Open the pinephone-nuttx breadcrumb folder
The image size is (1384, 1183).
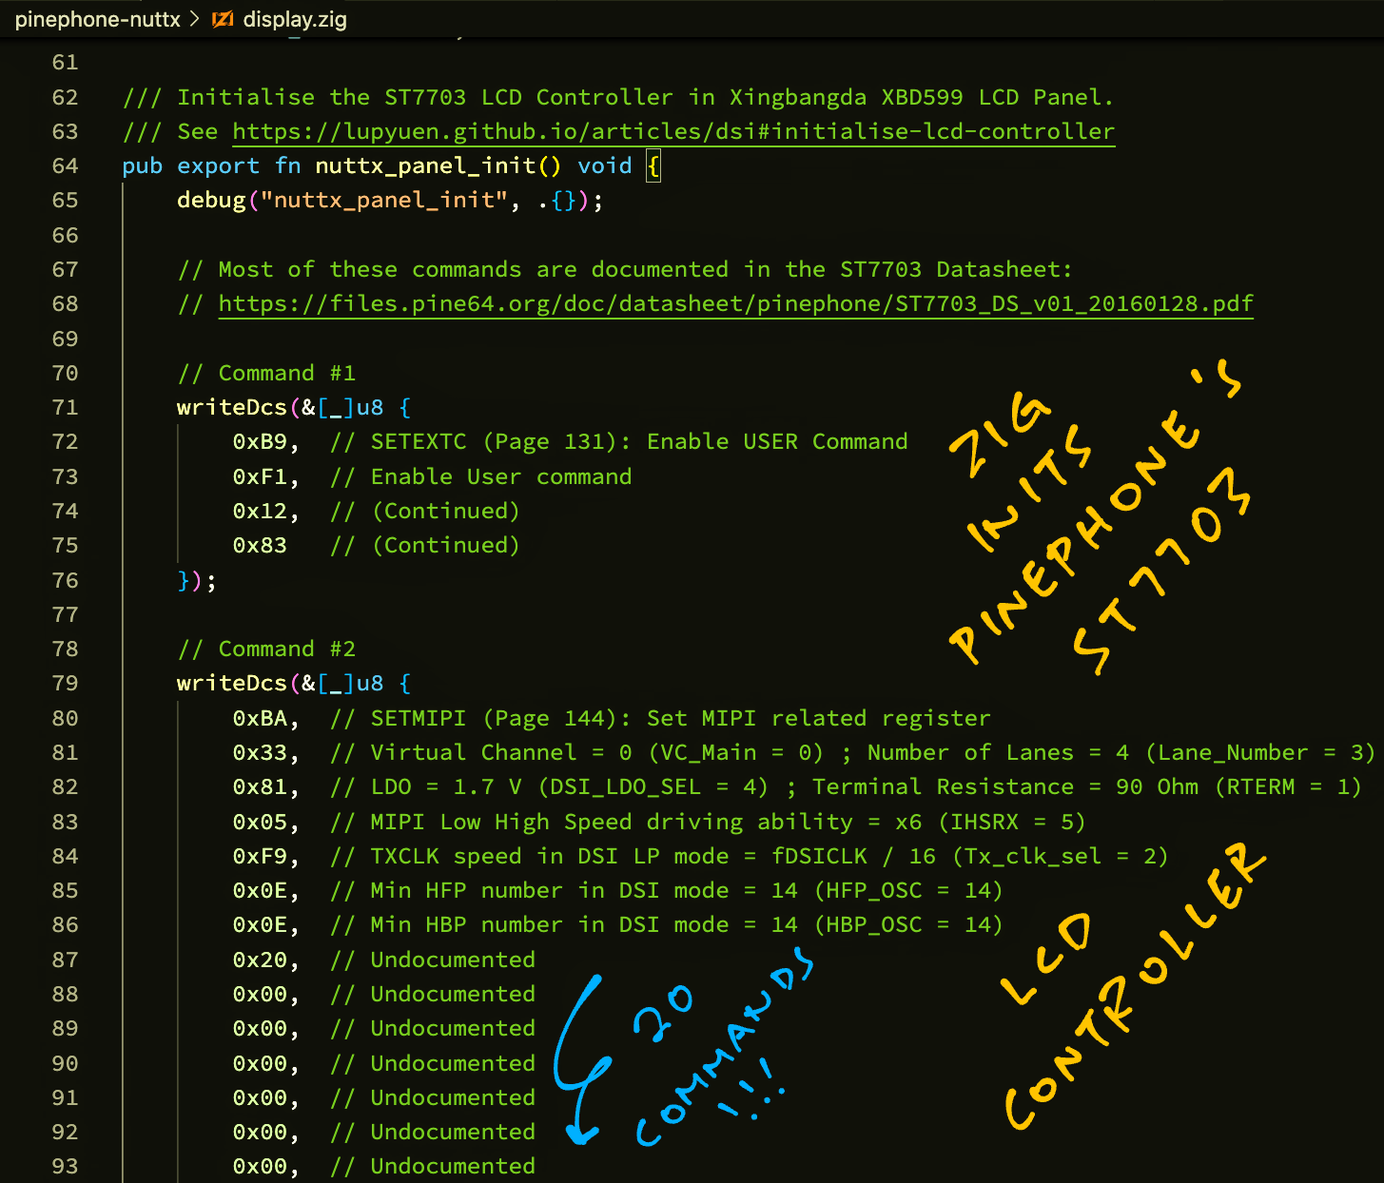click(97, 19)
